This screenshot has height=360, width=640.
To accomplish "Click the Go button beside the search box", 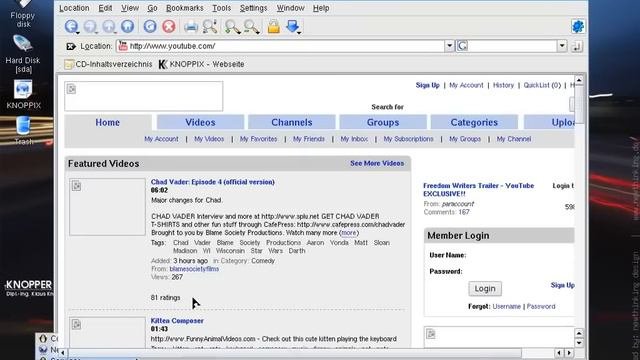I will coord(577,46).
